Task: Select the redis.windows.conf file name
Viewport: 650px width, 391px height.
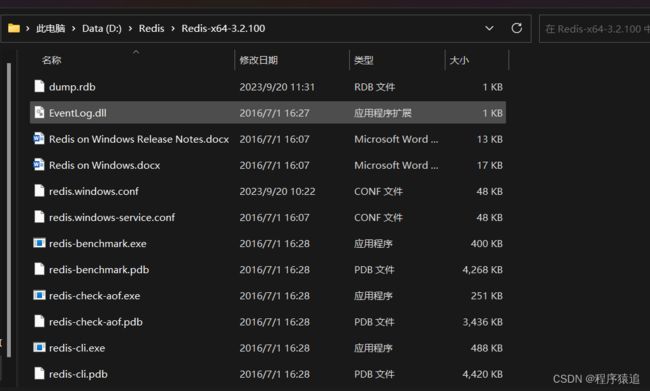Action: (x=94, y=191)
